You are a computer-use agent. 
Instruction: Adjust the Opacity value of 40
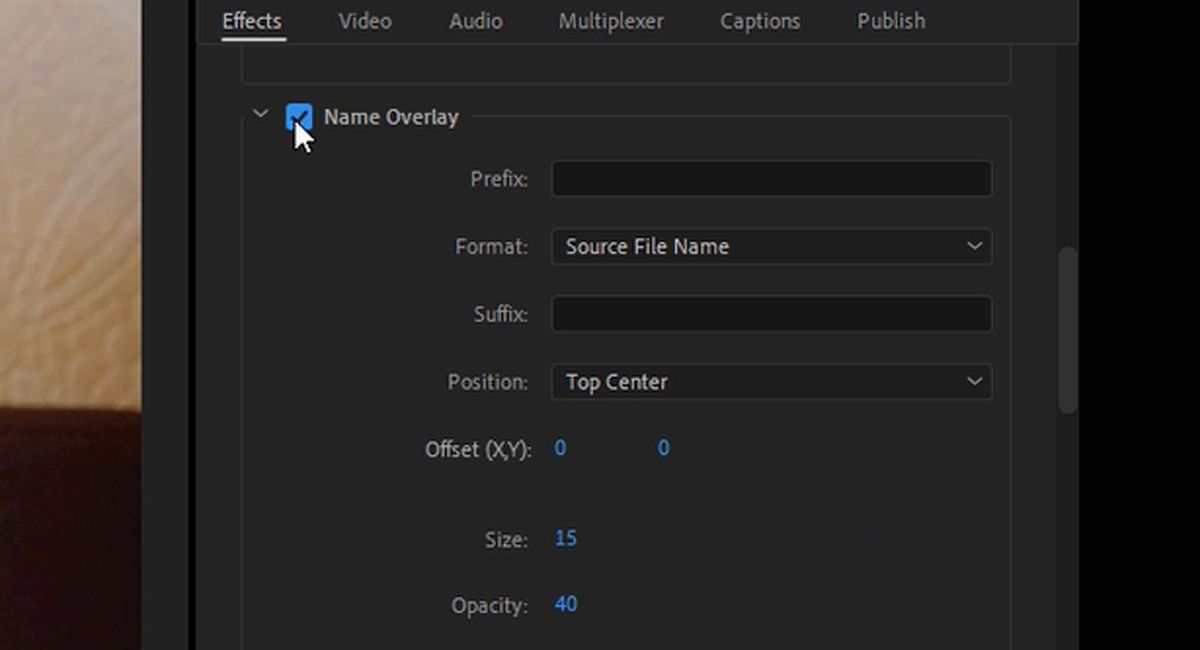(566, 604)
